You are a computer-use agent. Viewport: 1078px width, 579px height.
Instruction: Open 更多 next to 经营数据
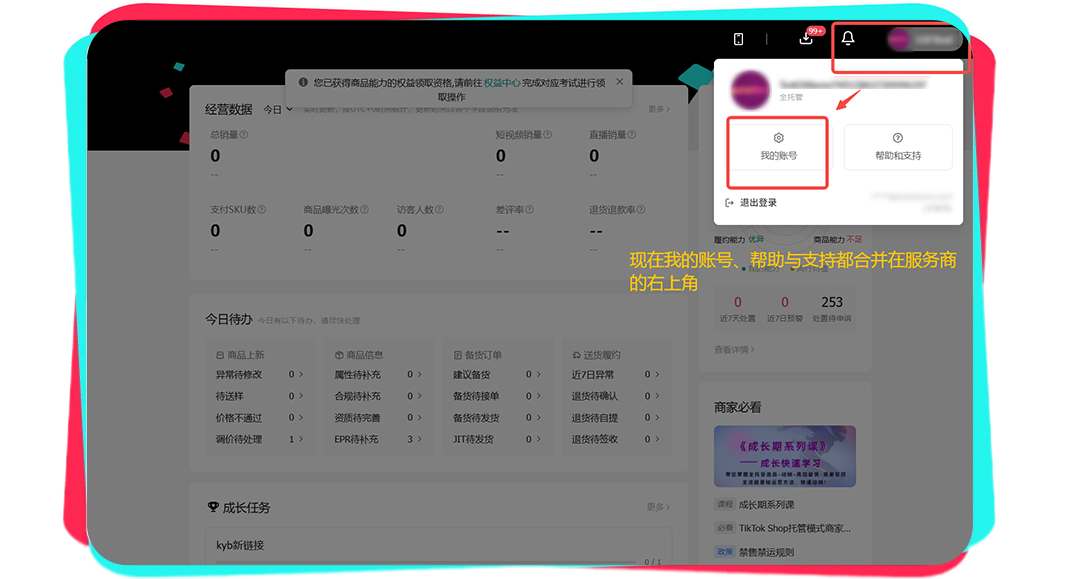(x=658, y=110)
